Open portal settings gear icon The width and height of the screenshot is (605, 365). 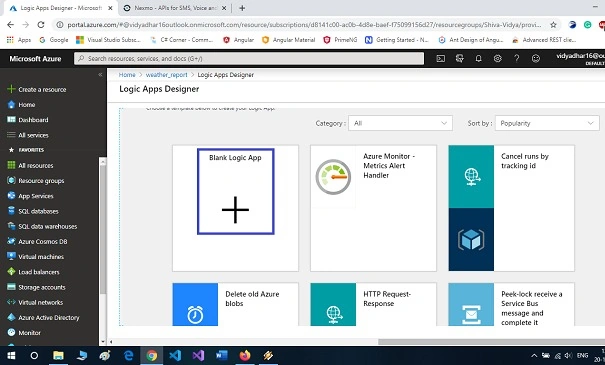[497, 59]
